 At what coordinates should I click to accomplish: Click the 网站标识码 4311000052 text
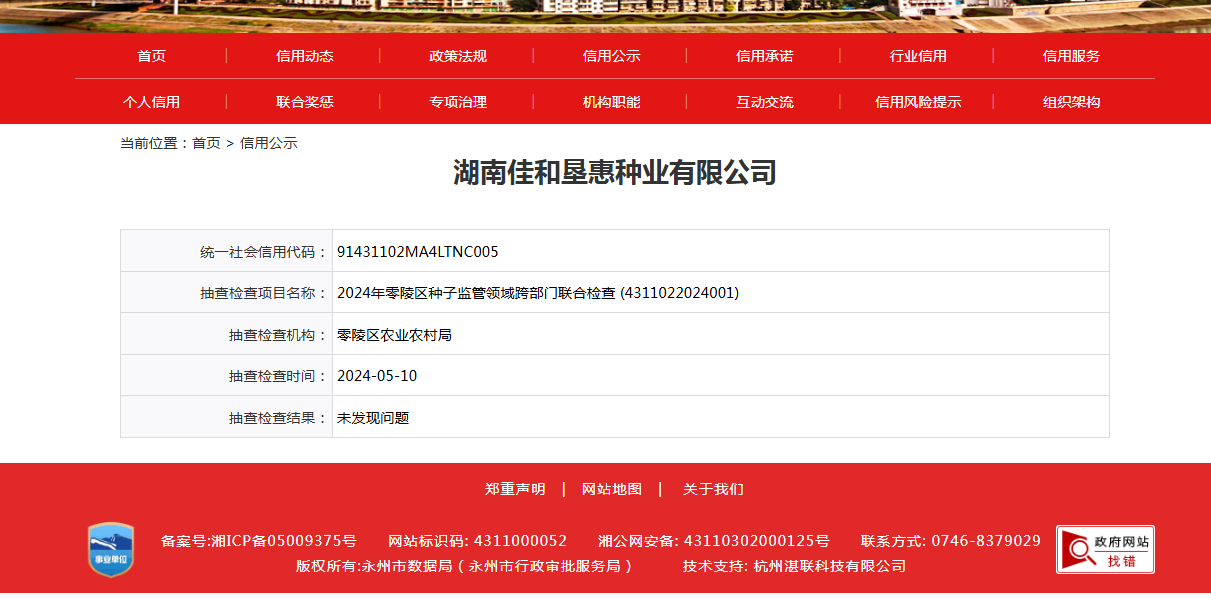(x=477, y=541)
